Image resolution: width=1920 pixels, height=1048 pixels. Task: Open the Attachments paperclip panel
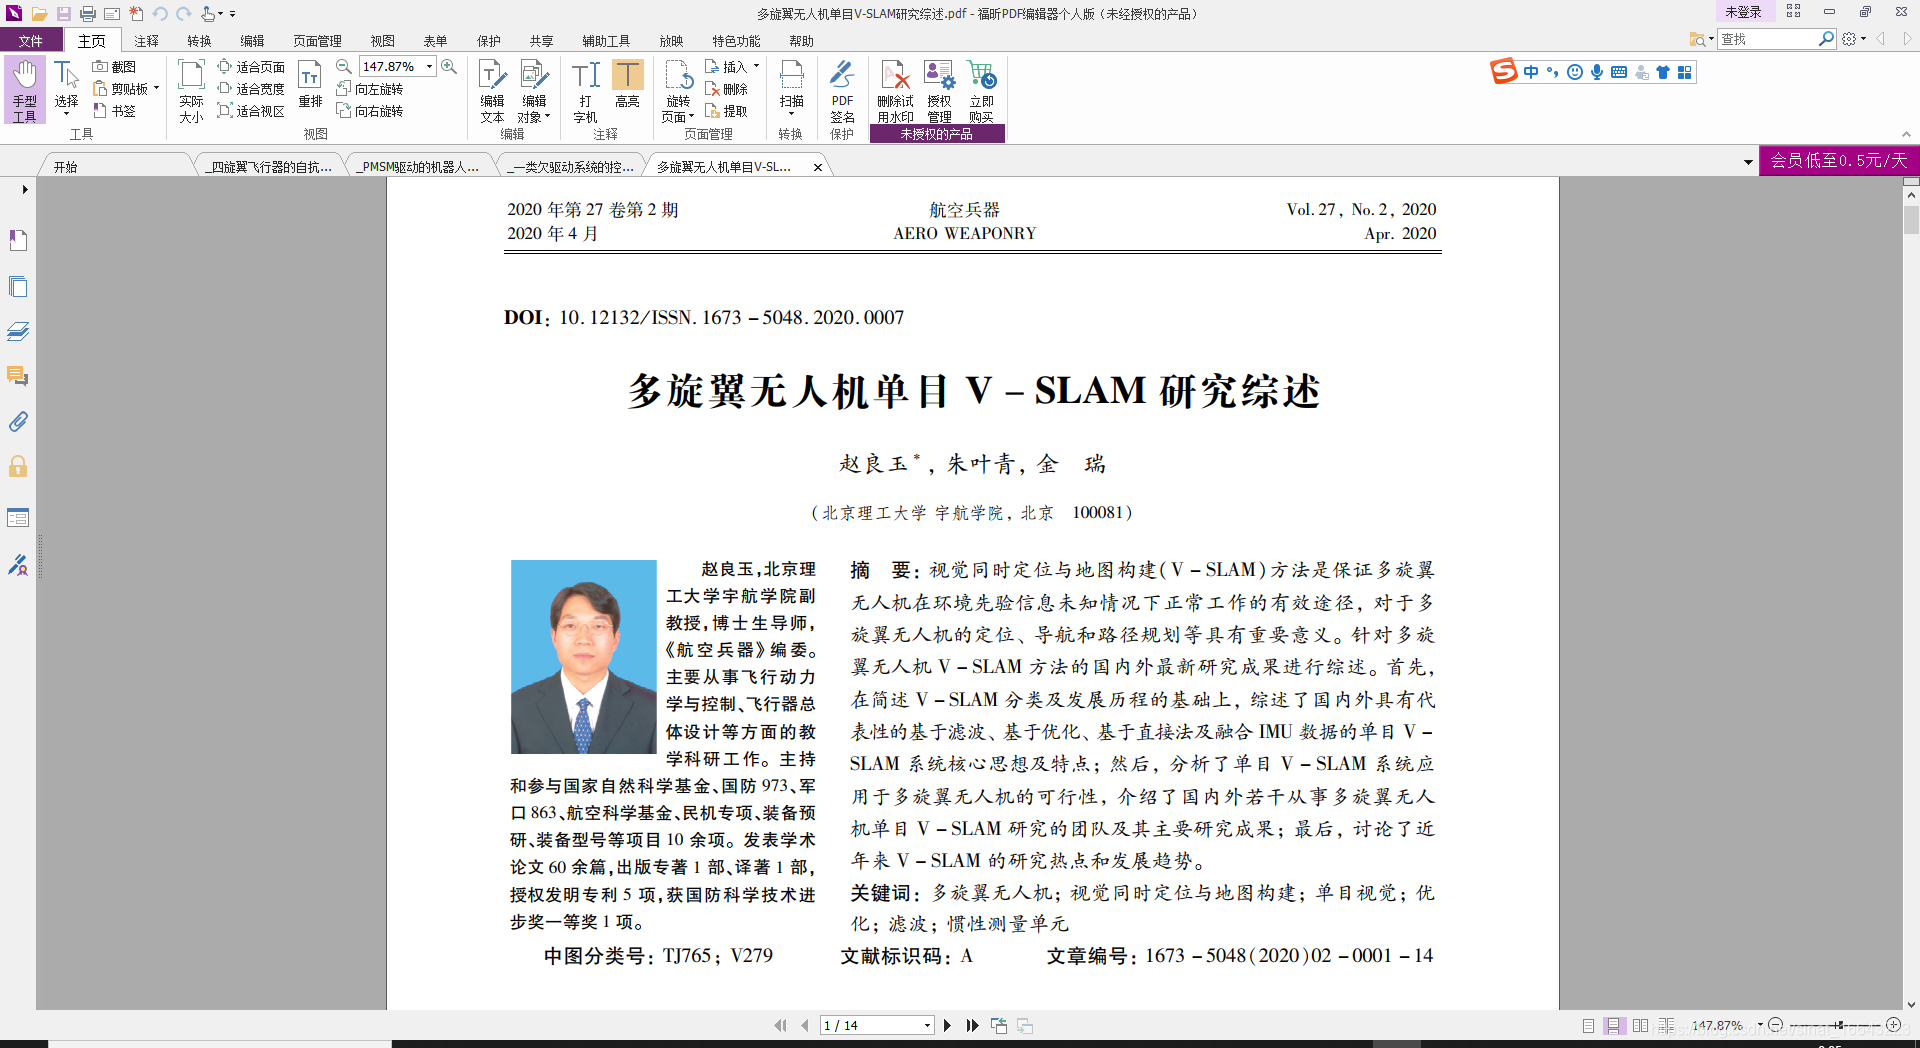(18, 421)
